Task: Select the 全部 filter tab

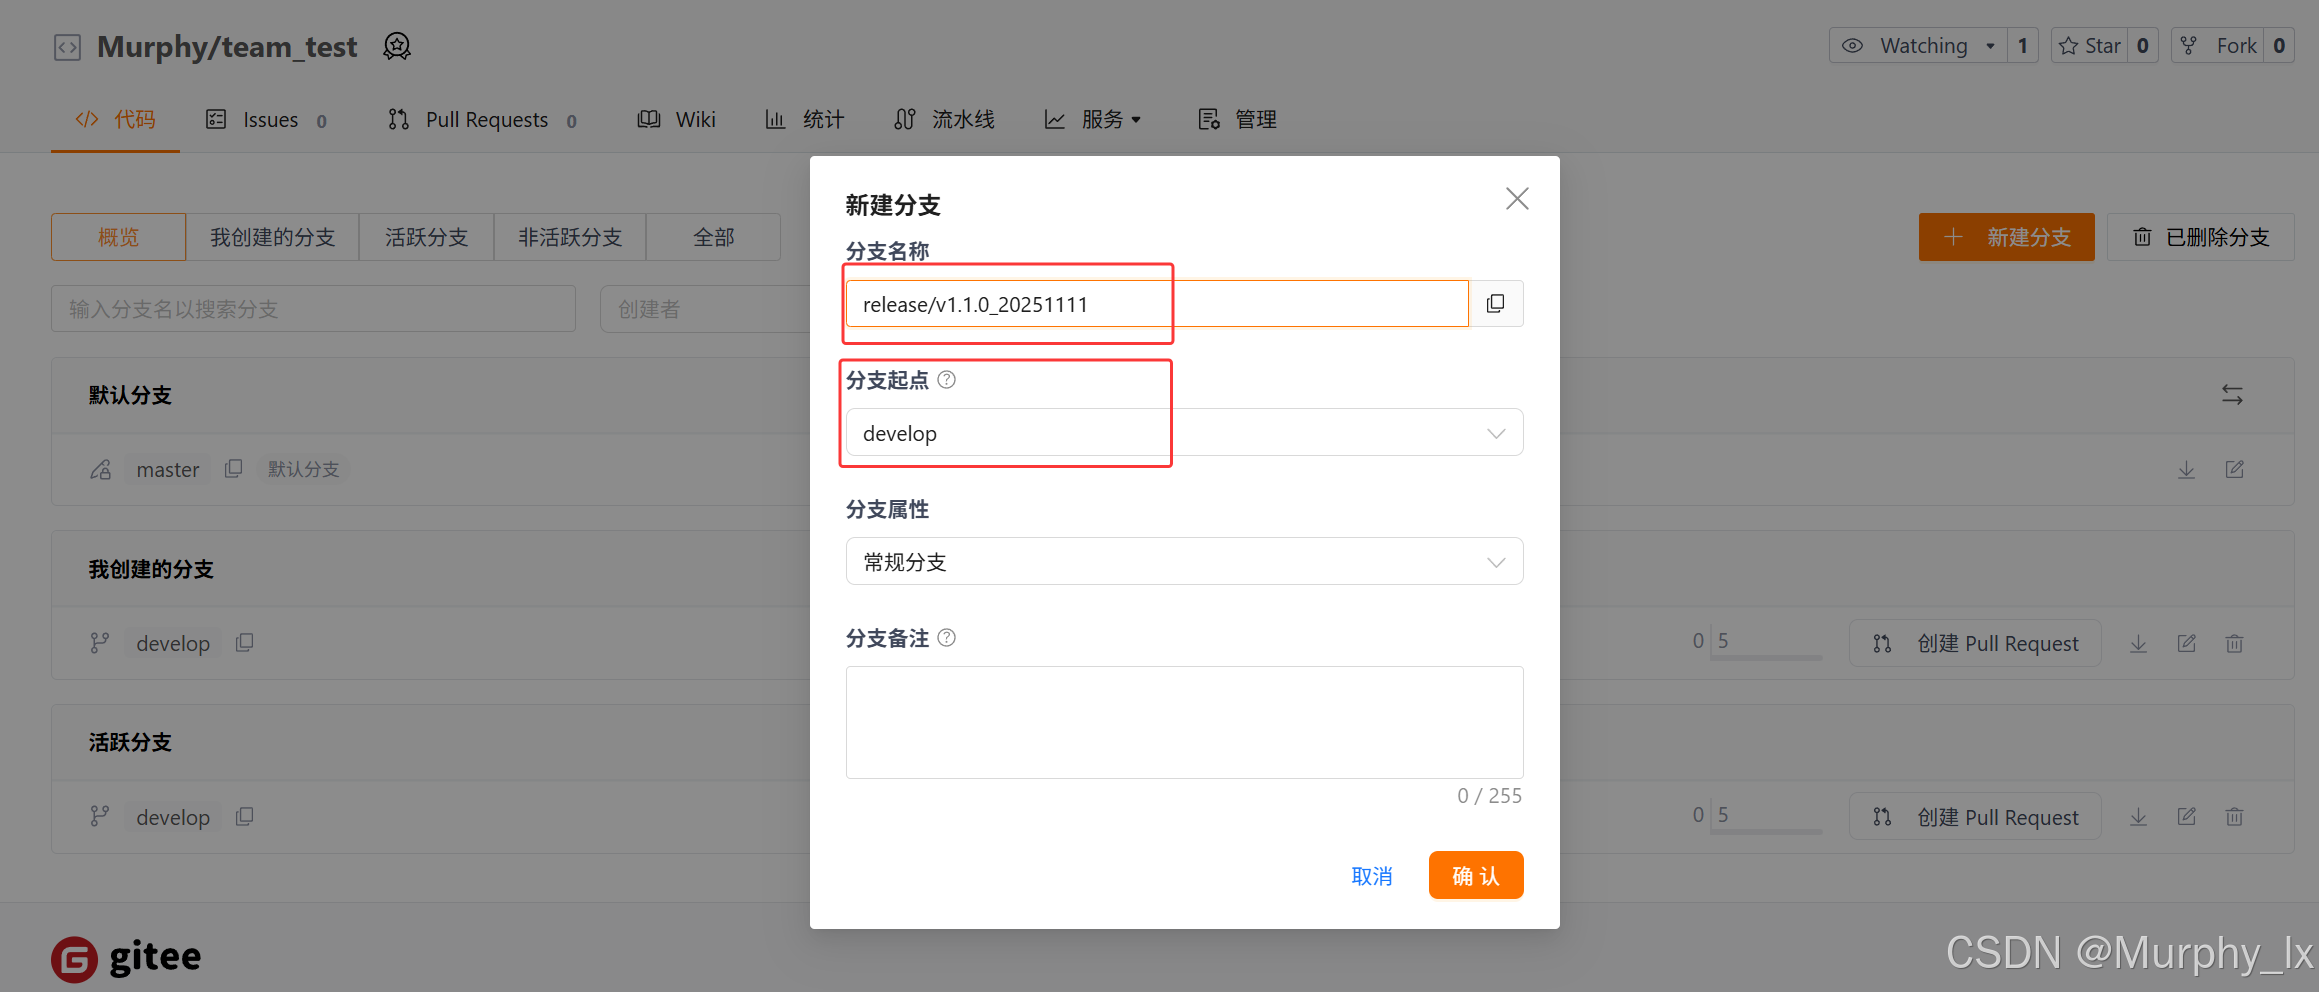Action: coord(714,237)
